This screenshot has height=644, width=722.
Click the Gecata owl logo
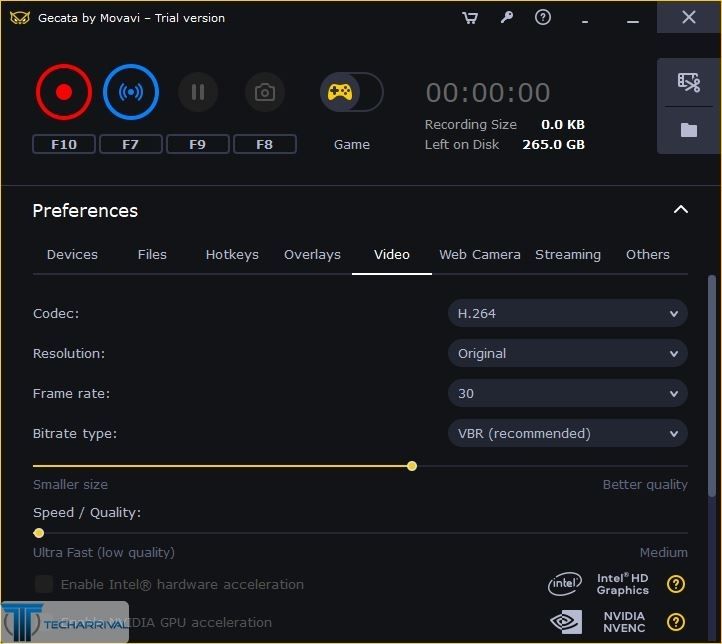tap(20, 18)
